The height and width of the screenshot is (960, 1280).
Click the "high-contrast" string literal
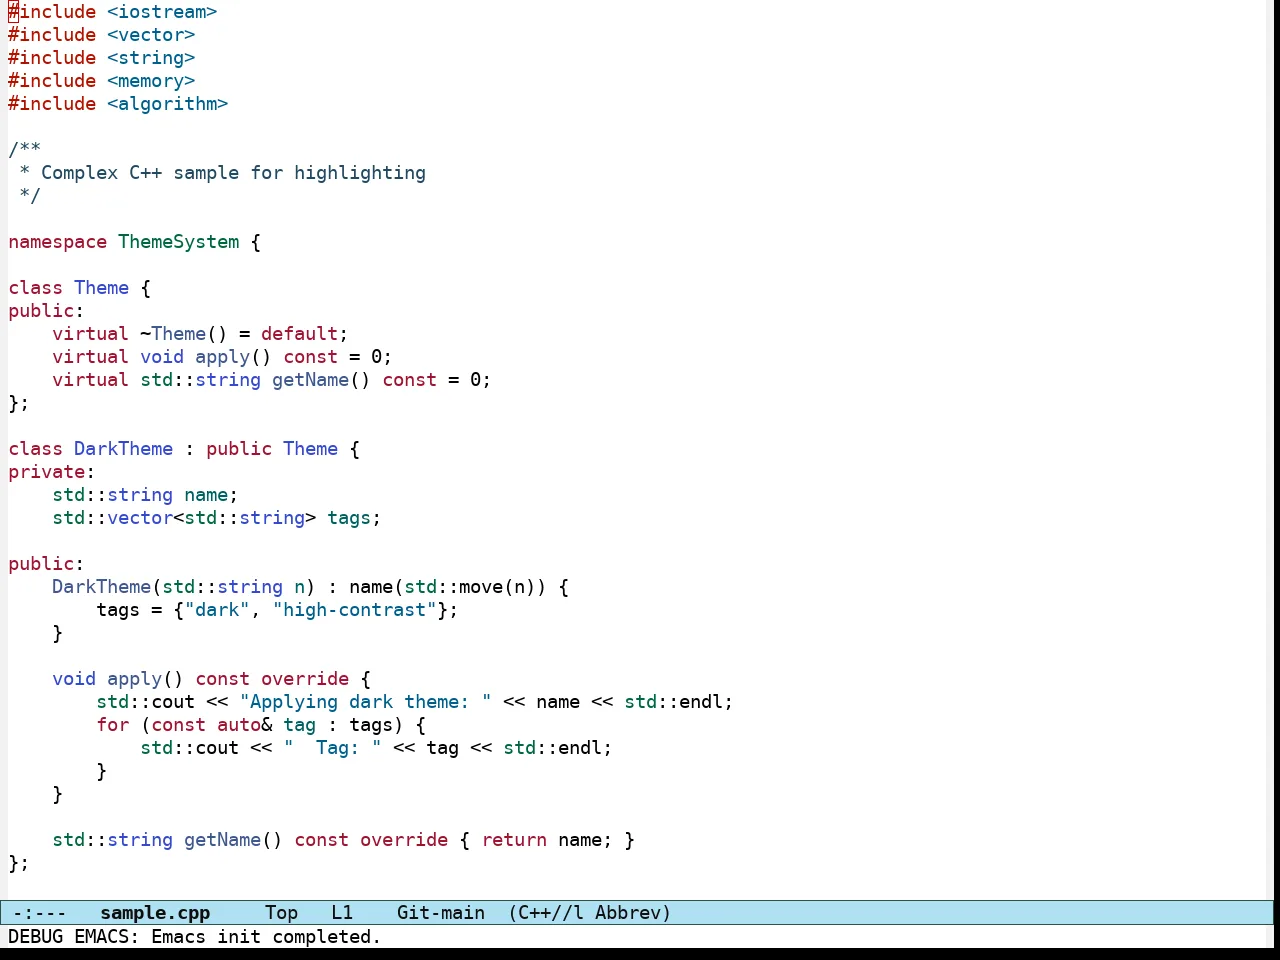pos(354,610)
